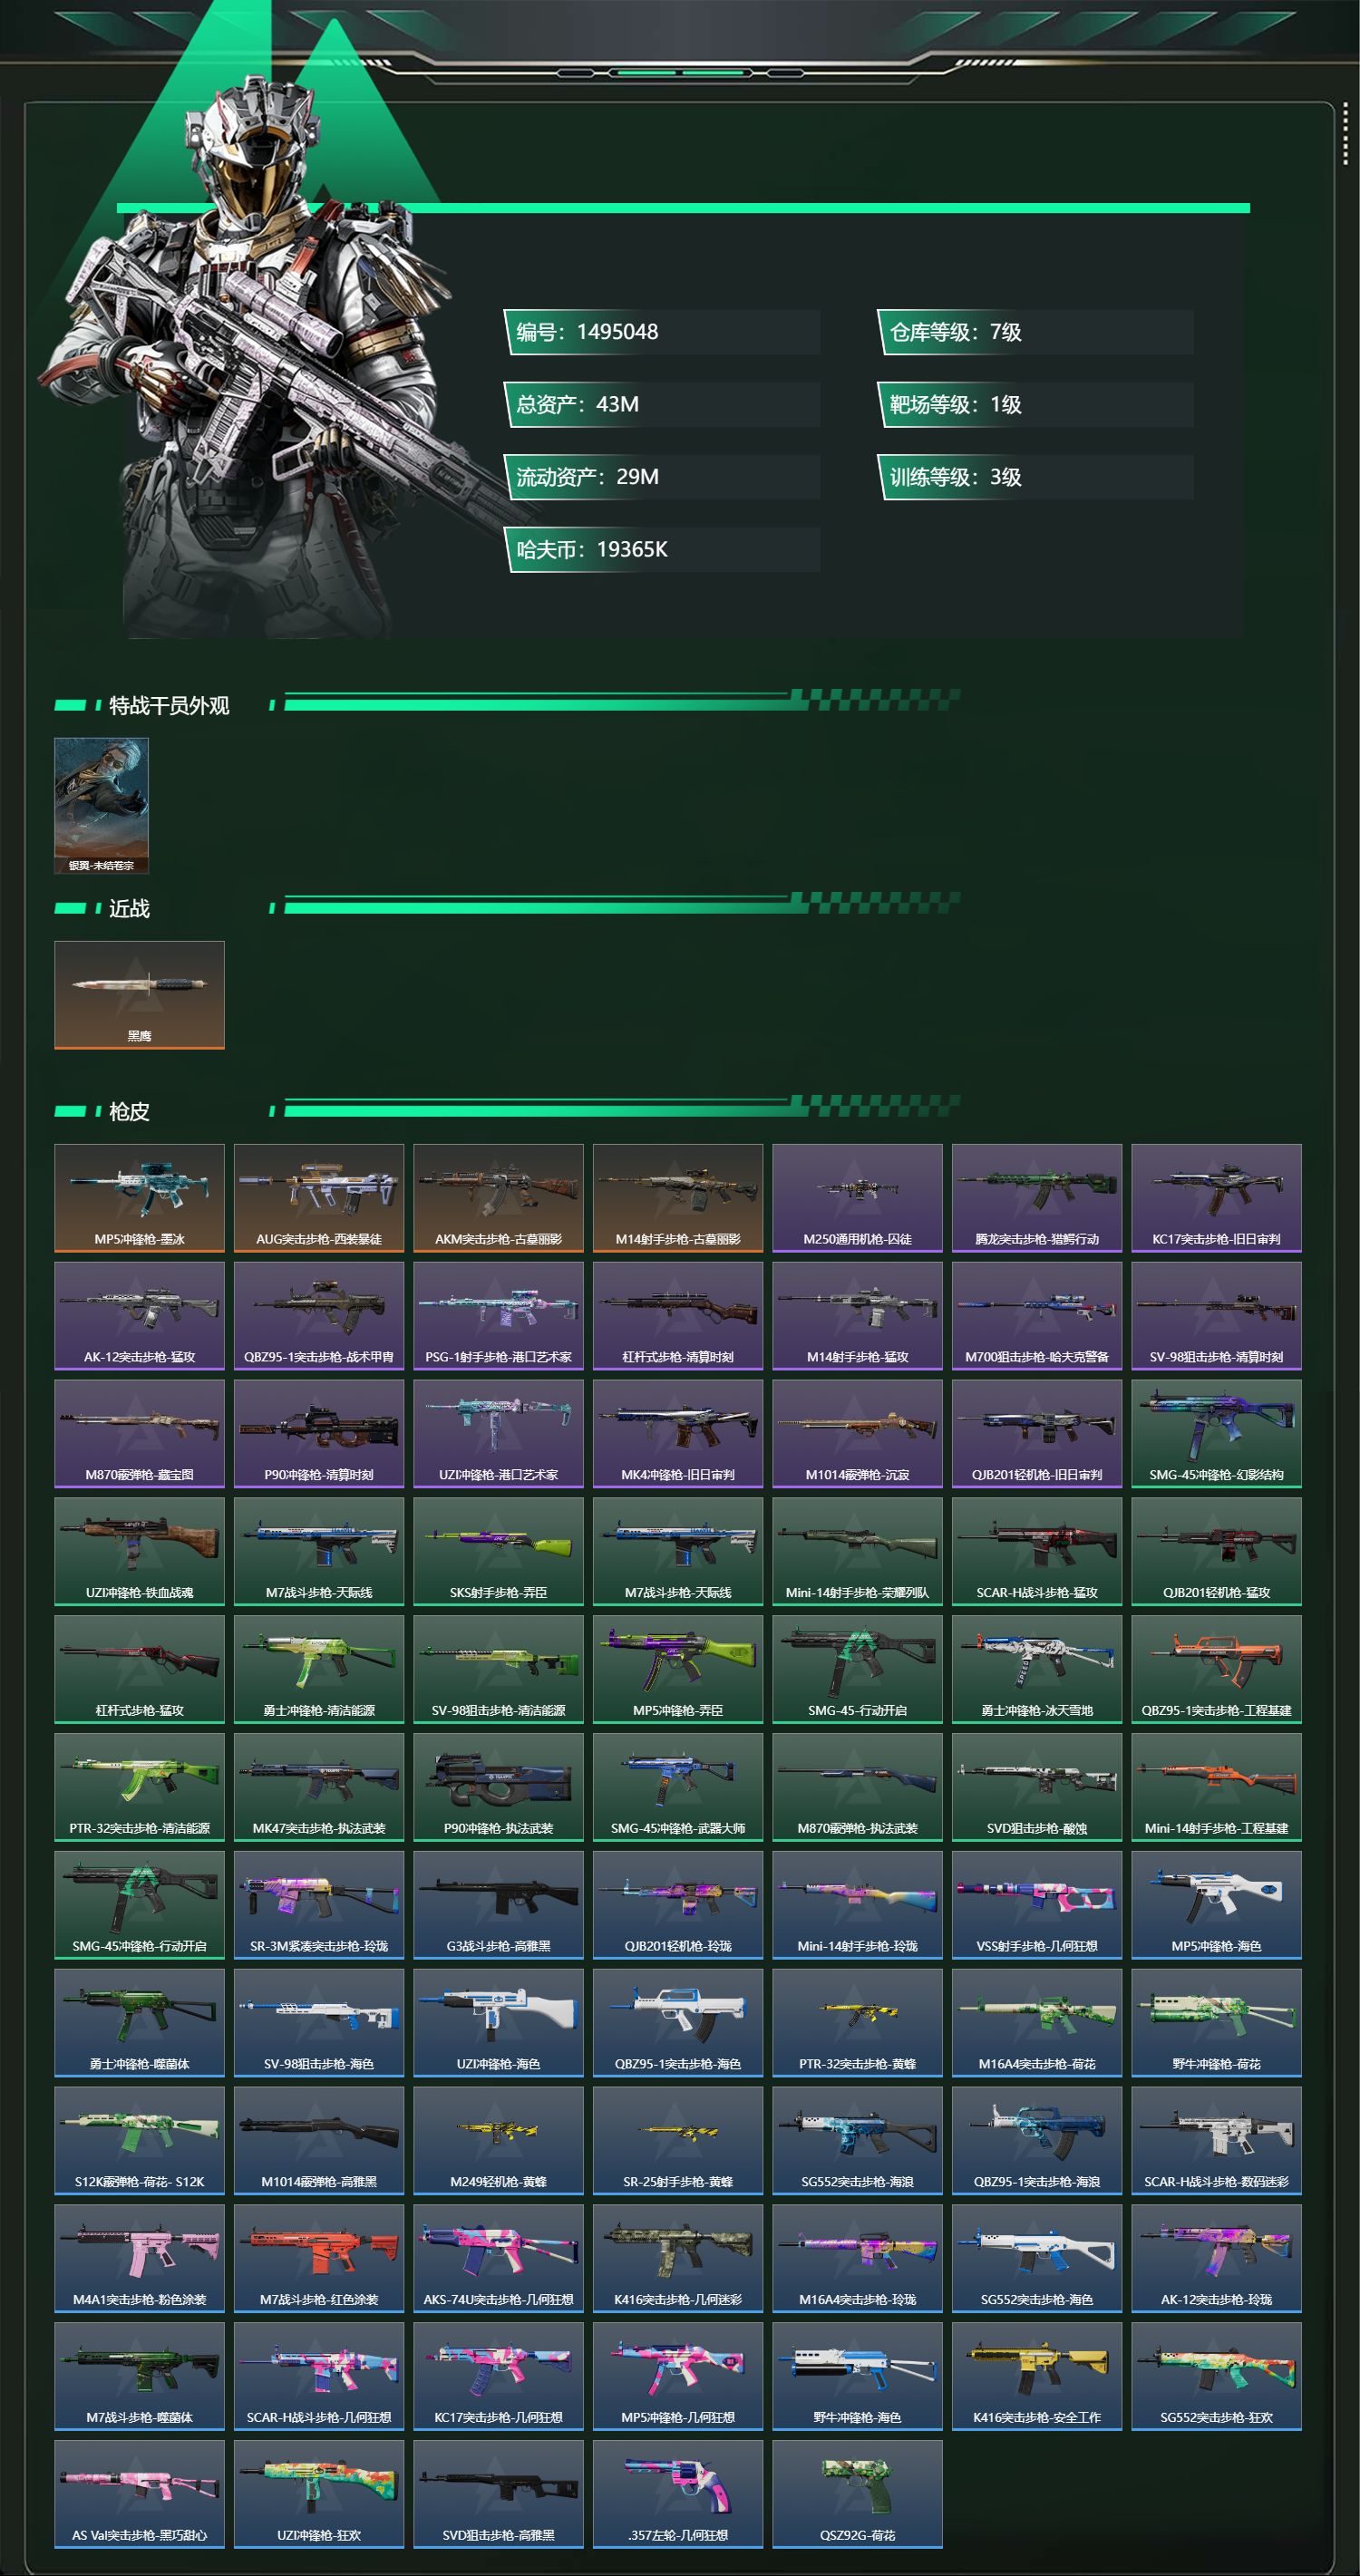The height and width of the screenshot is (2576, 1360).
Task: View the operator appearance portrait under 特战干员外观
Action: pyautogui.click(x=101, y=806)
